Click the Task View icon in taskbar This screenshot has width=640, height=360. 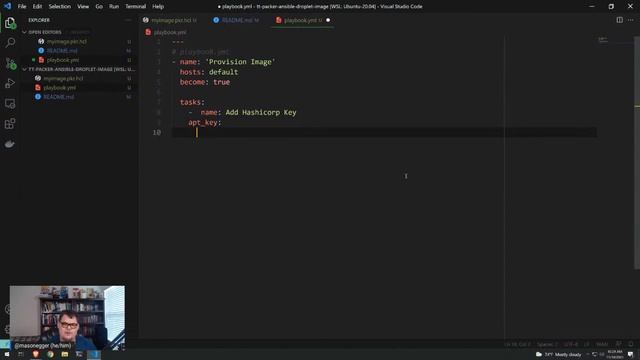pyautogui.click(x=21, y=354)
